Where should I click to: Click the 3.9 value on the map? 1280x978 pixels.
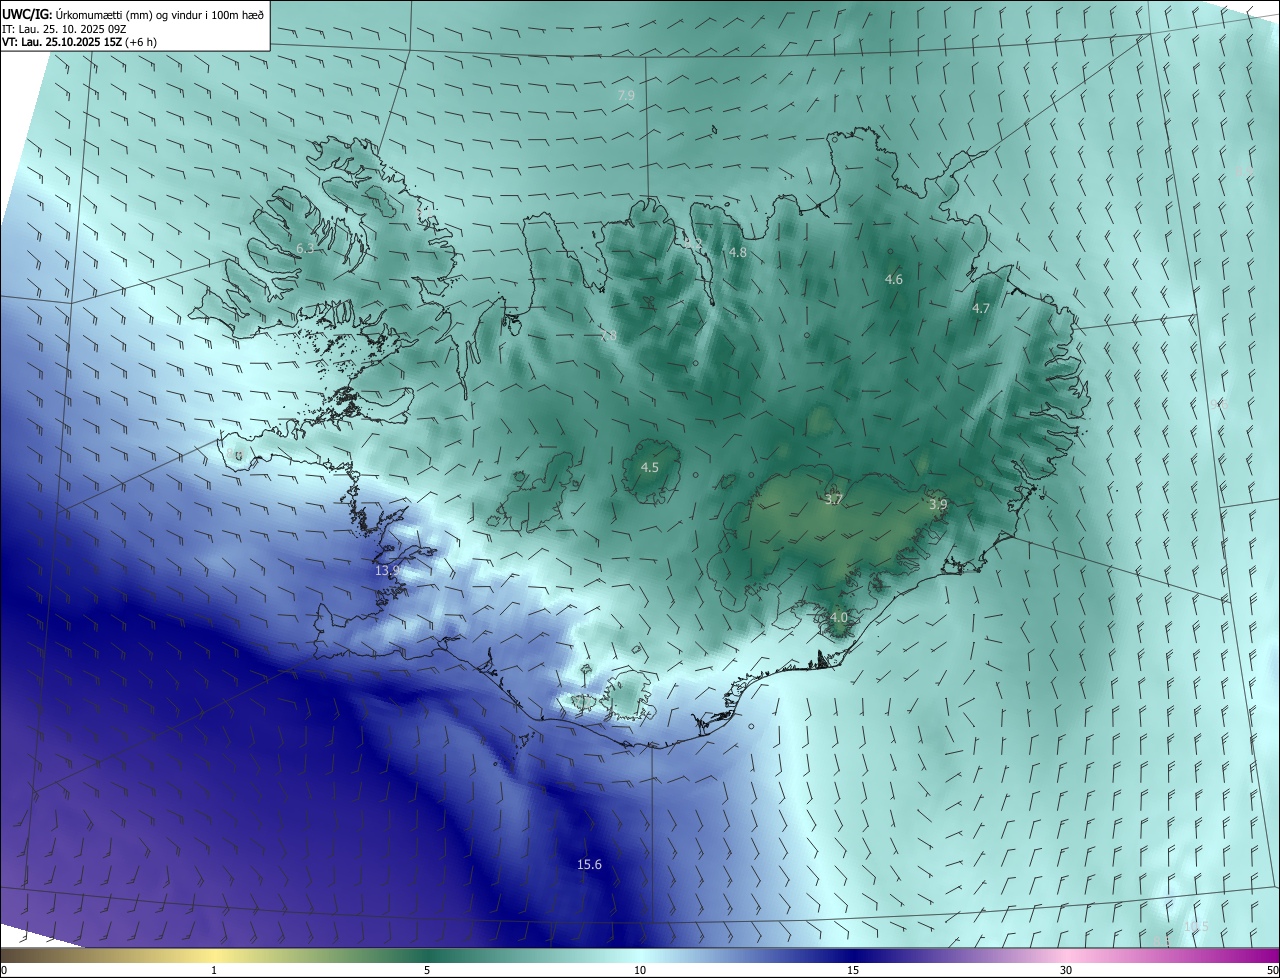point(938,505)
